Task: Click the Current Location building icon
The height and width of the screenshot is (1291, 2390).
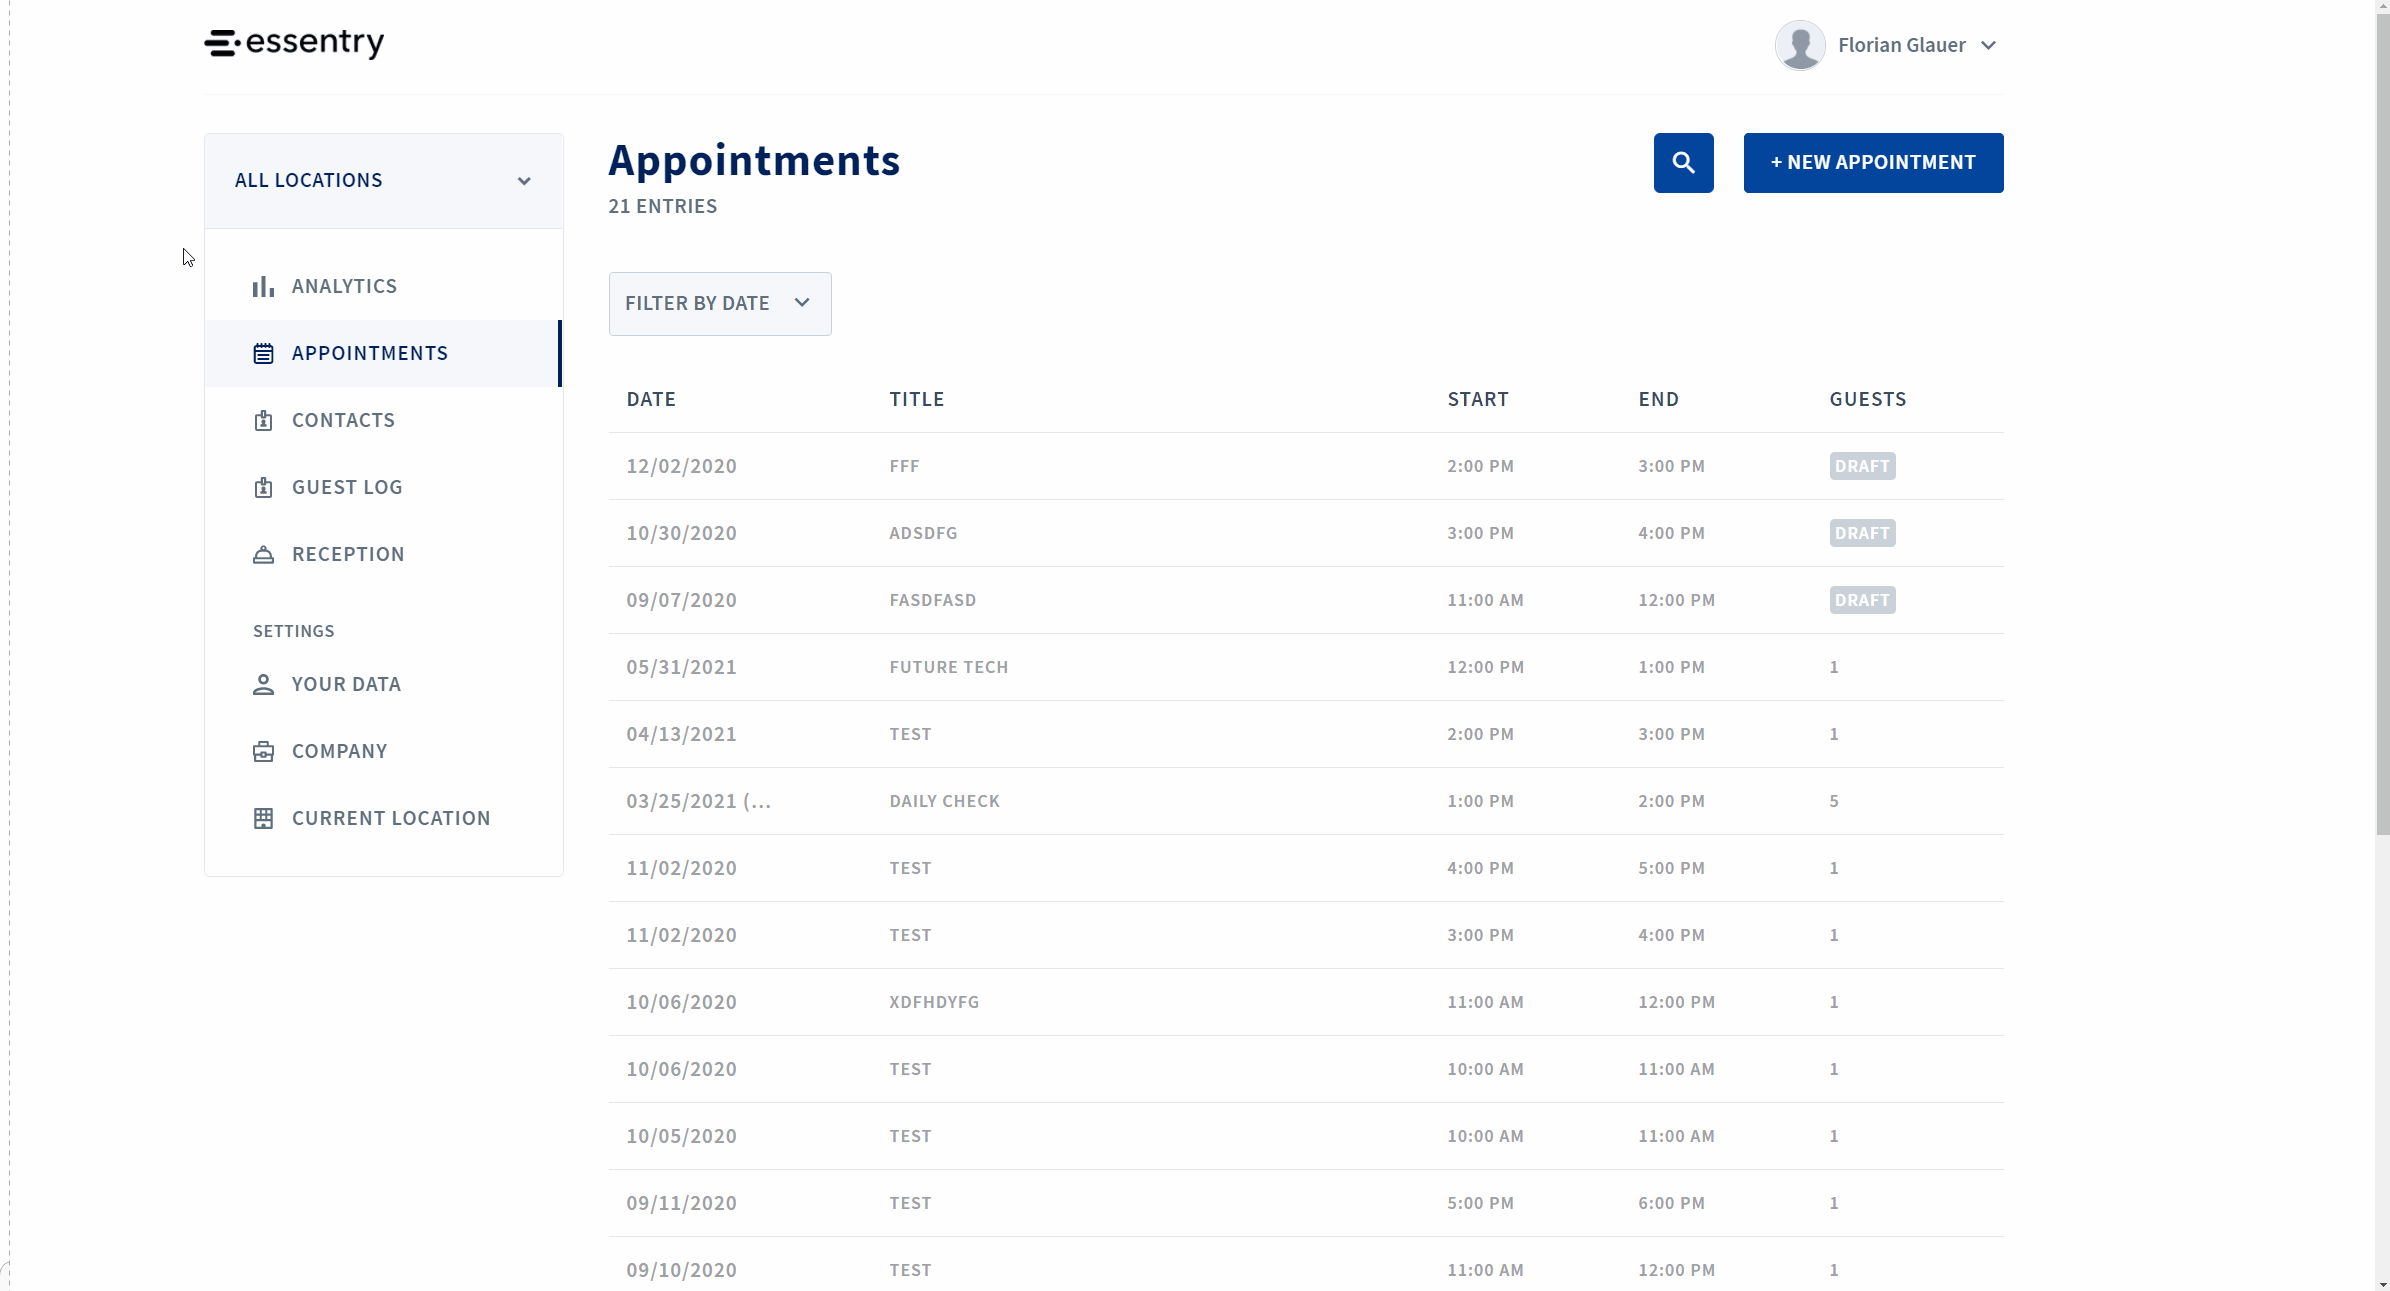Action: tap(263, 819)
